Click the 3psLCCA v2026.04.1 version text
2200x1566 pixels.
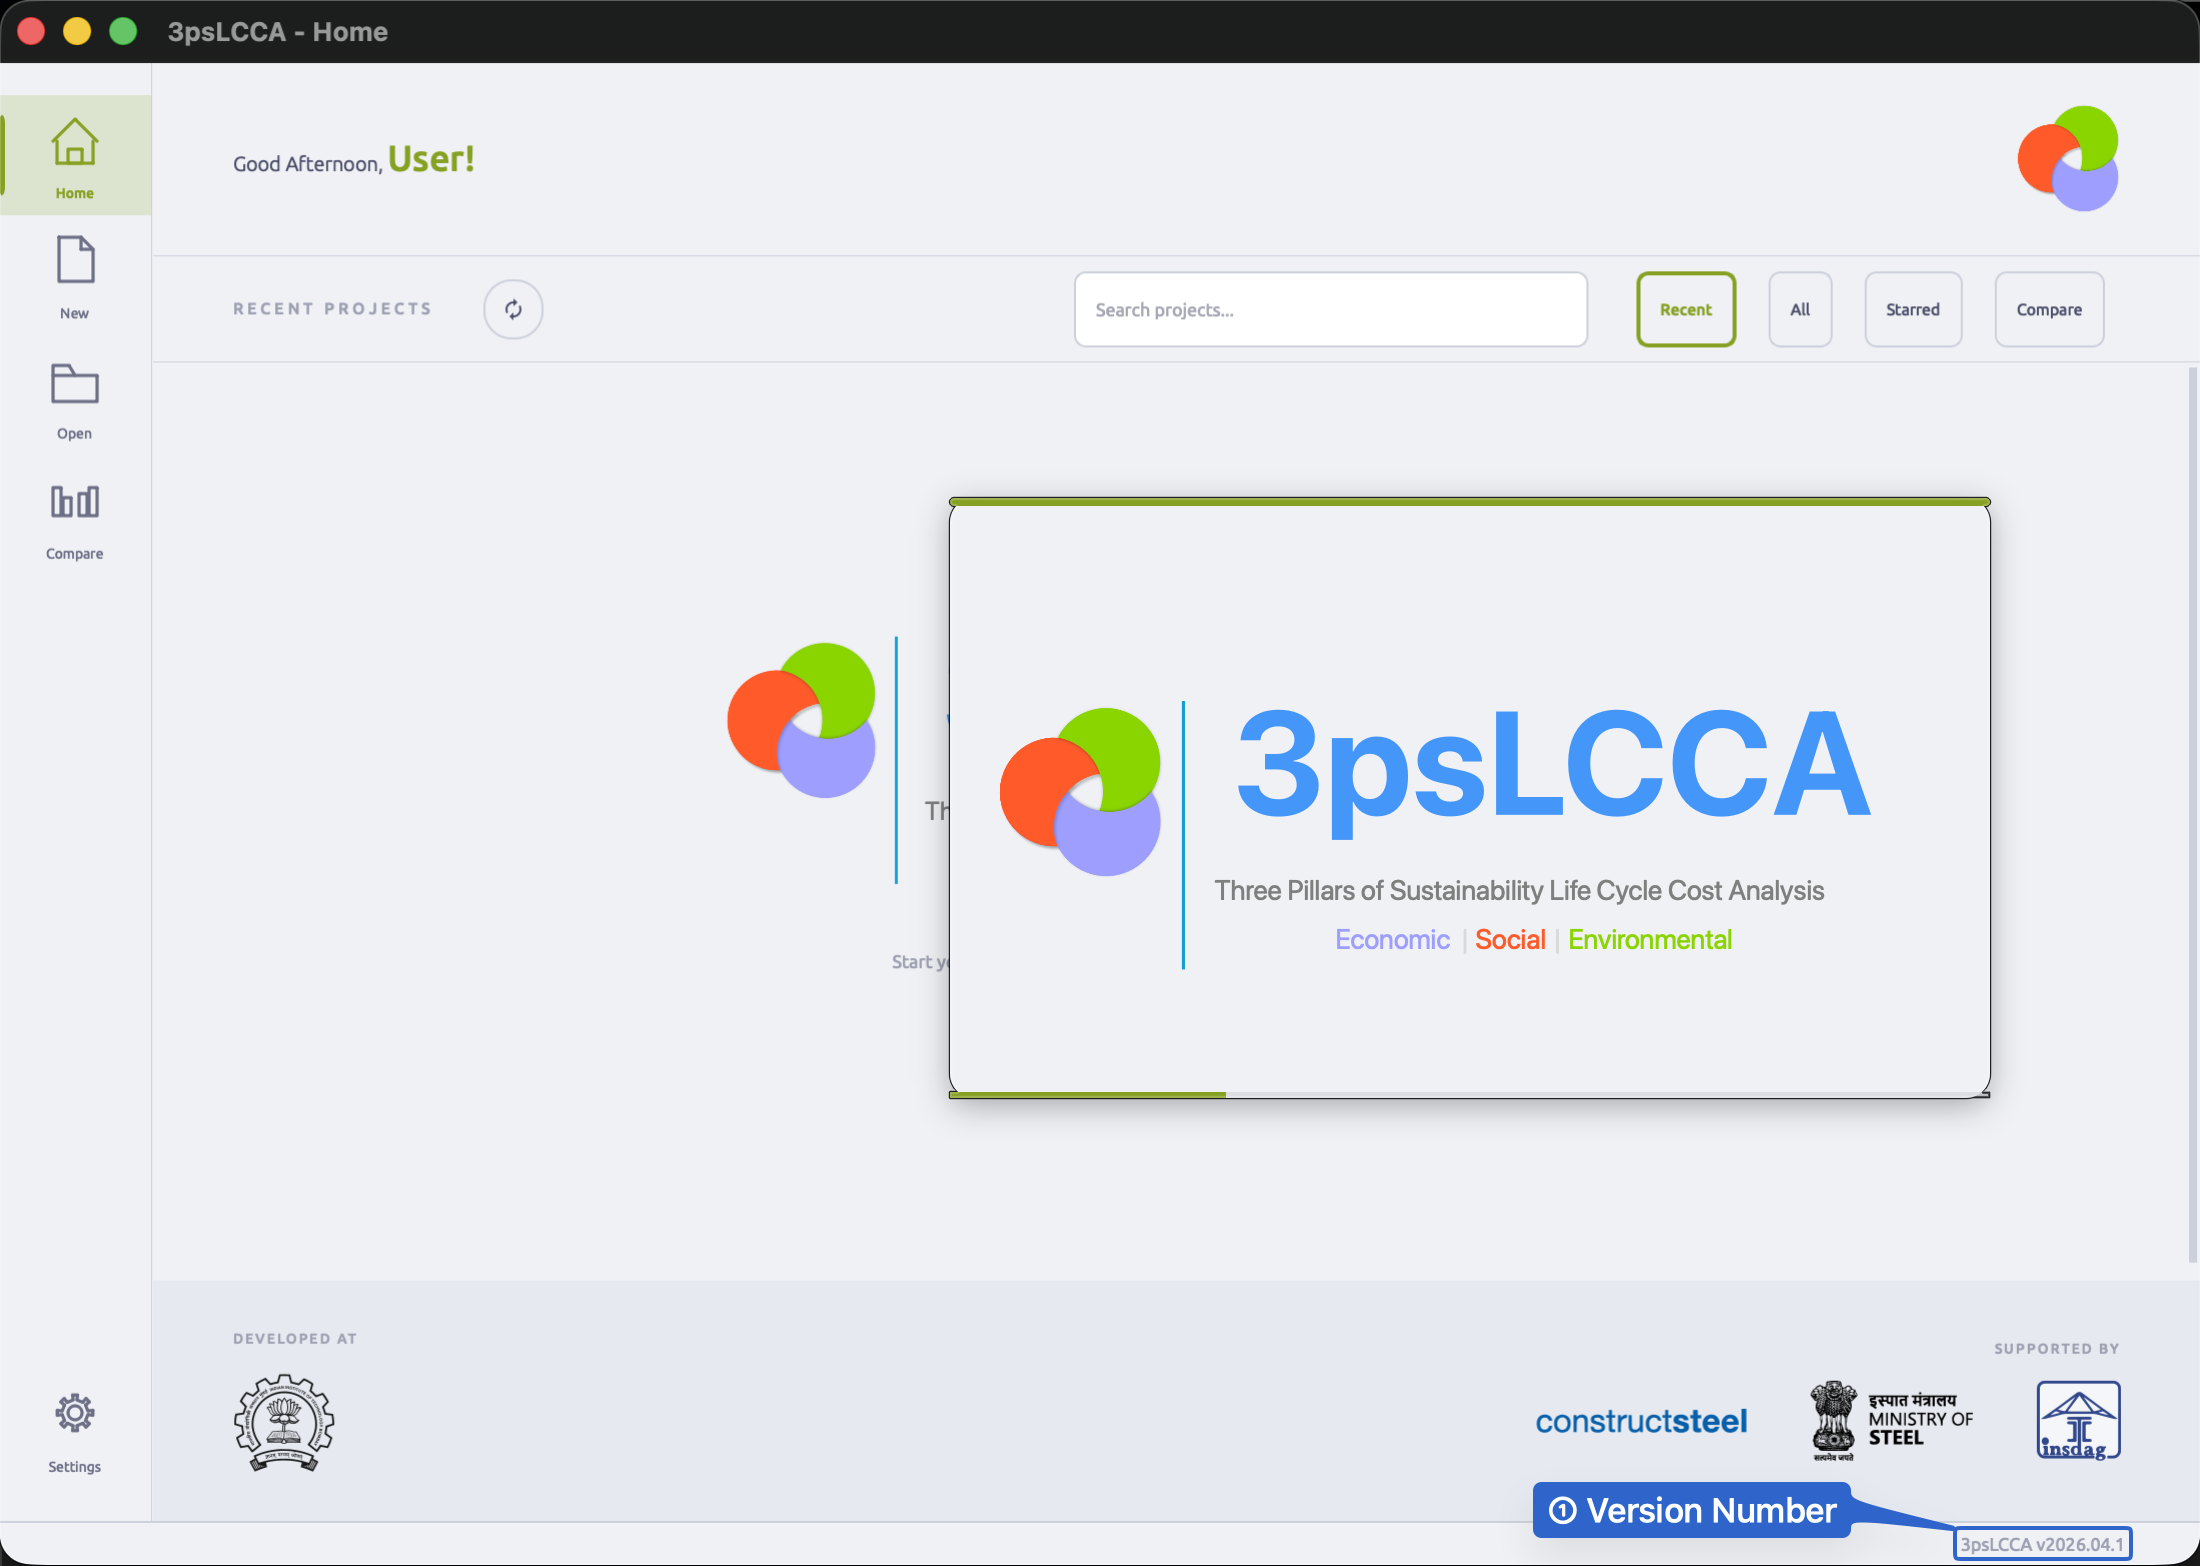[2042, 1544]
